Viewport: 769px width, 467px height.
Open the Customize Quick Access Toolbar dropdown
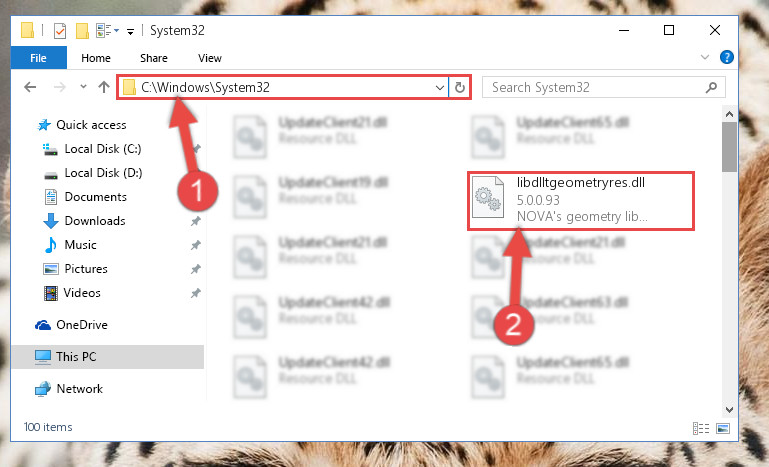(130, 32)
